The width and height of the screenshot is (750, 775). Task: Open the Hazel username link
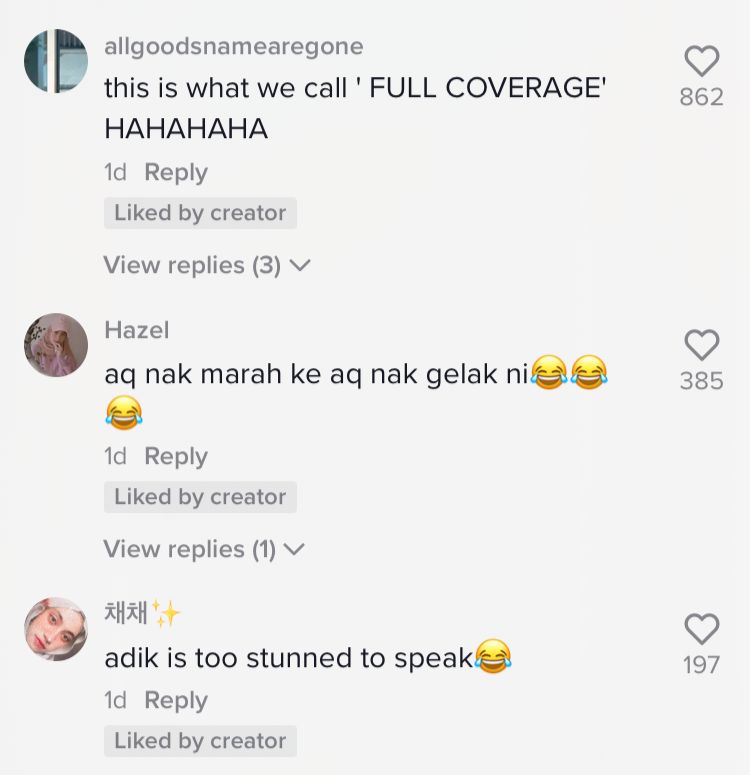[x=136, y=330]
